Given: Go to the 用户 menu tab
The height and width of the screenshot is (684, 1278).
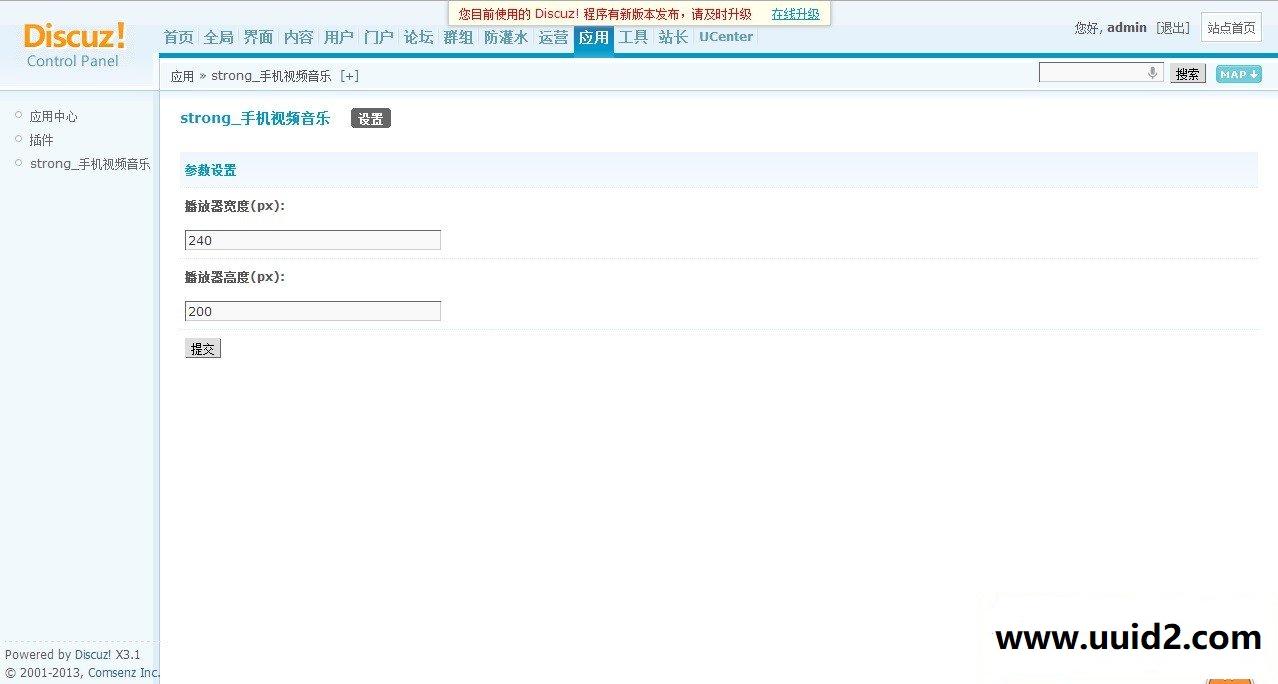Looking at the screenshot, I should point(339,37).
